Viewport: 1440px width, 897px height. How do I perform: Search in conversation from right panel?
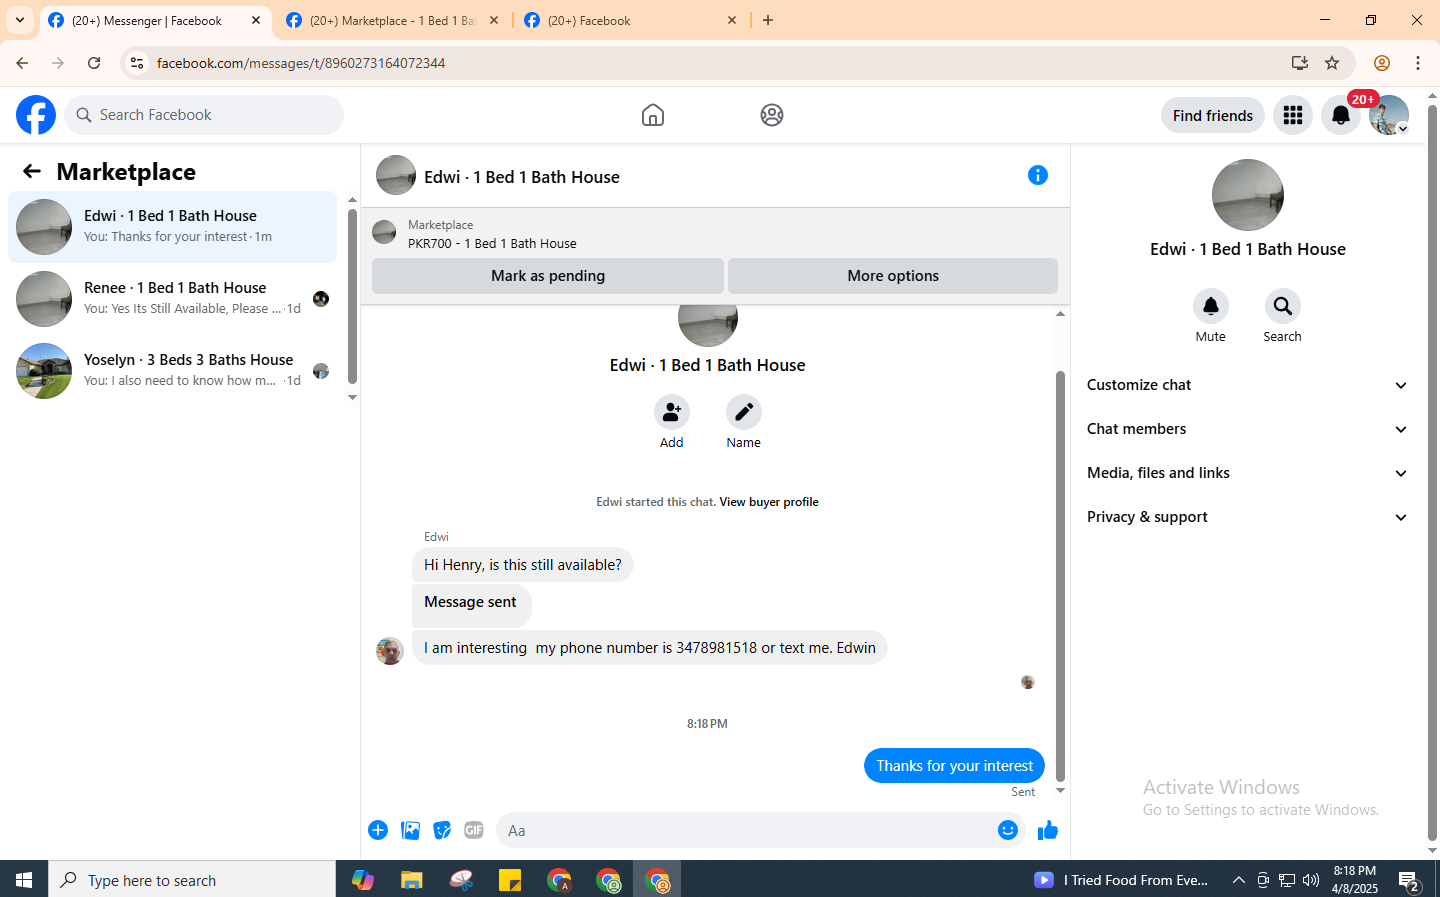pyautogui.click(x=1283, y=306)
